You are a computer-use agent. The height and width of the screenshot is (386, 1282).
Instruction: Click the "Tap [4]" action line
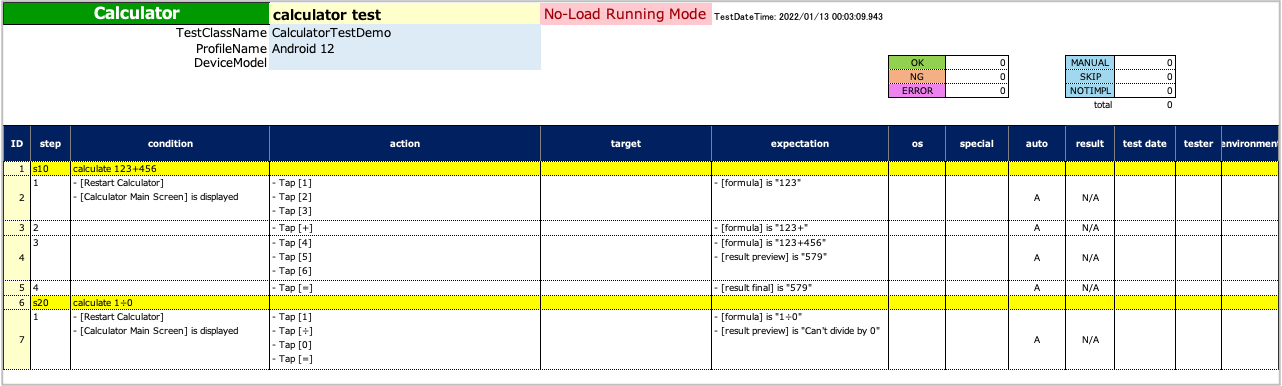(x=292, y=243)
